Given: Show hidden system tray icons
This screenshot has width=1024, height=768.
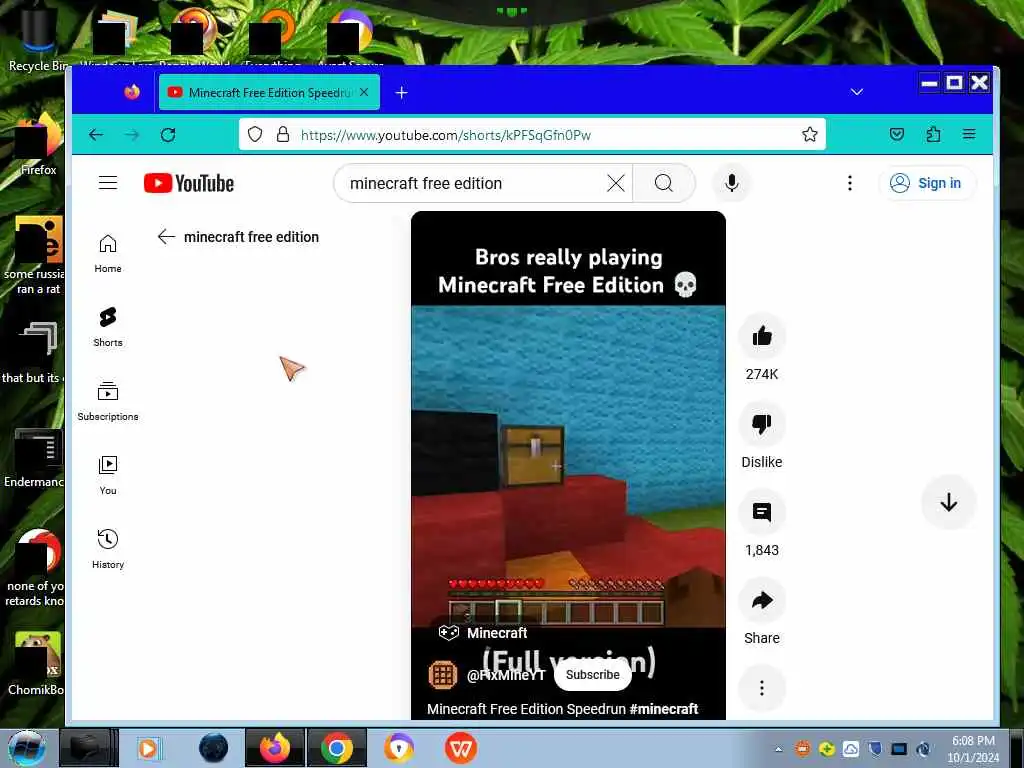Looking at the screenshot, I should point(778,749).
